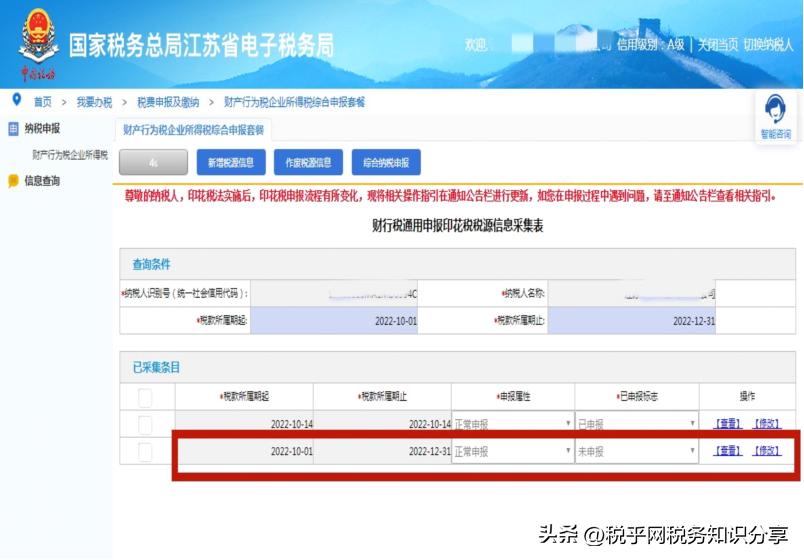Click 关闭当页 in the header

(717, 45)
